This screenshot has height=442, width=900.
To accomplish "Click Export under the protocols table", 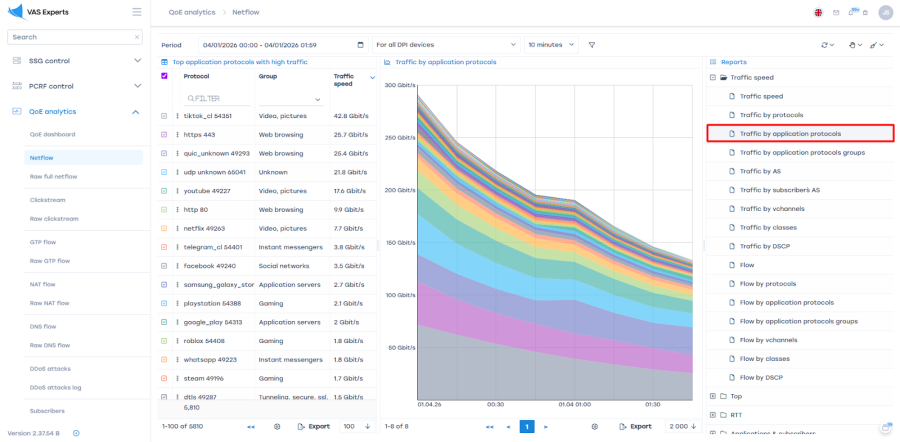I will coord(313,426).
